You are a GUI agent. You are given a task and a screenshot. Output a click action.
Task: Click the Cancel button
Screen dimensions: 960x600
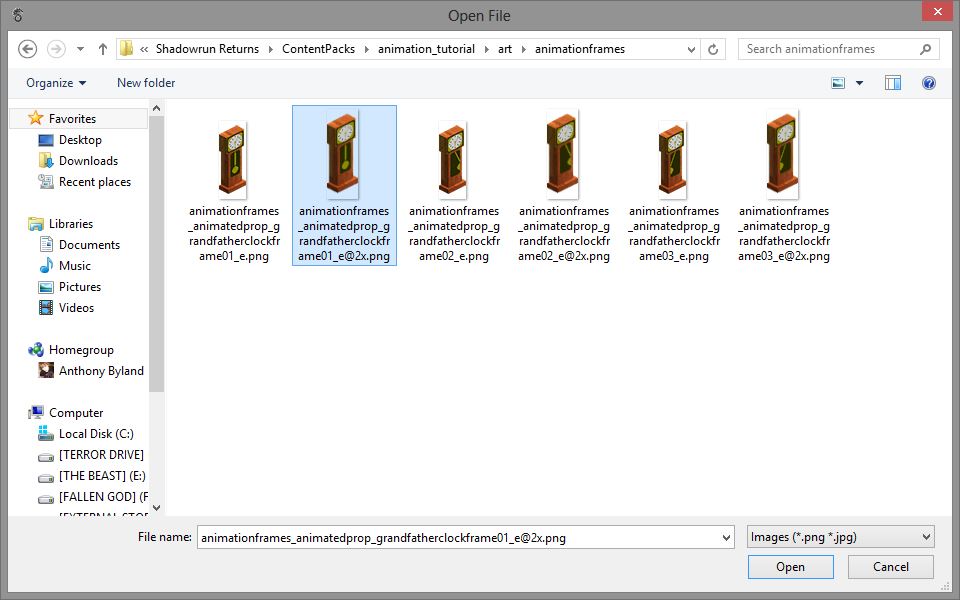coord(891,567)
